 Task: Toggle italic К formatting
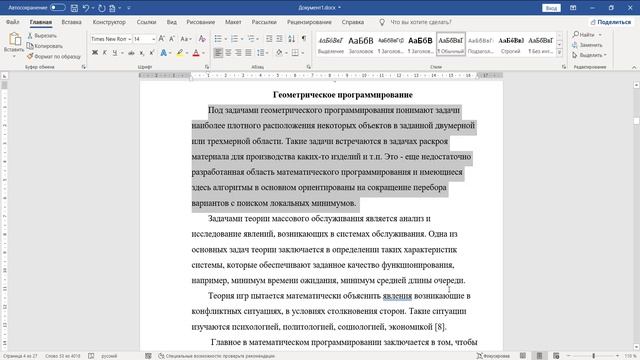point(104,53)
